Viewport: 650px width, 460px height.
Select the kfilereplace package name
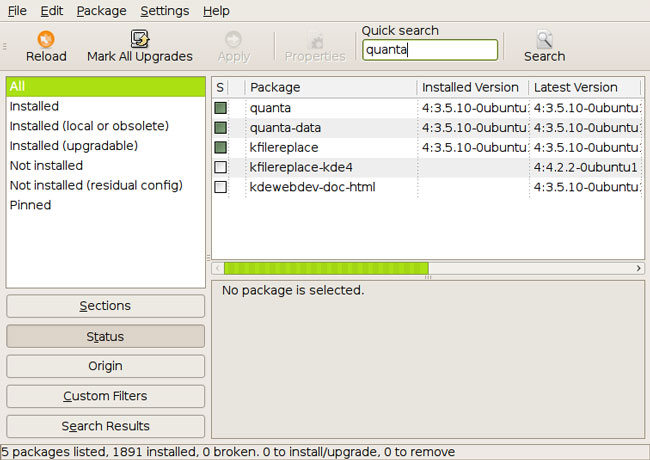click(x=284, y=148)
